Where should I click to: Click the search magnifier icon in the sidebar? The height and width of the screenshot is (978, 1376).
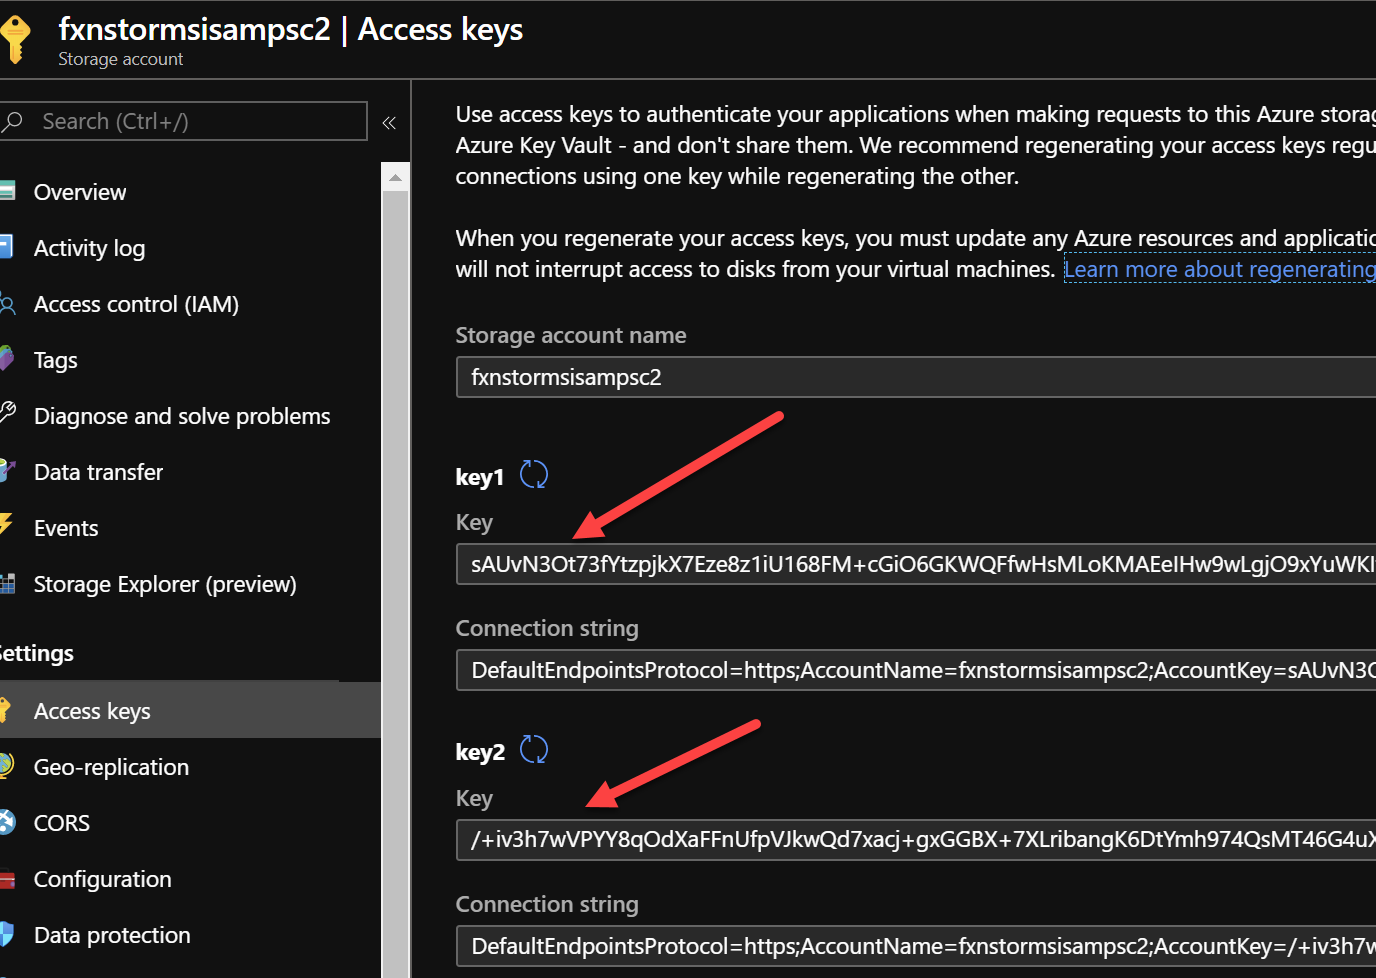13,122
